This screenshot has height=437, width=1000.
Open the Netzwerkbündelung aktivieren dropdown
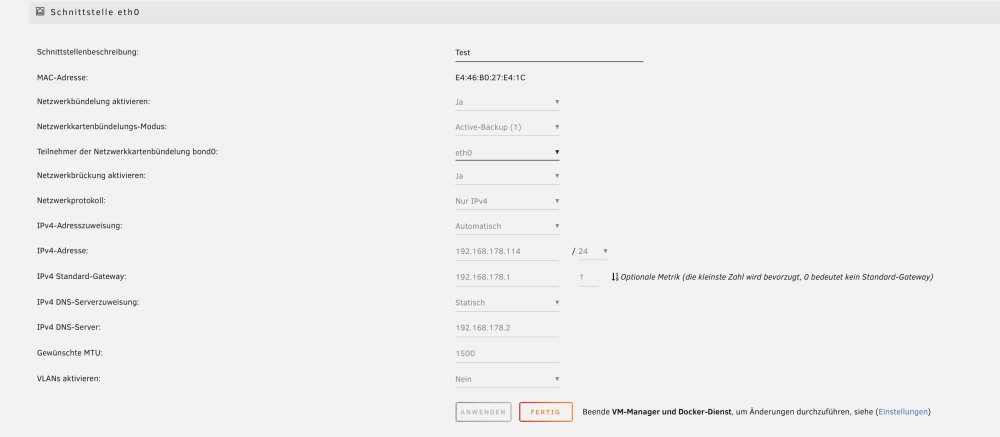[507, 101]
